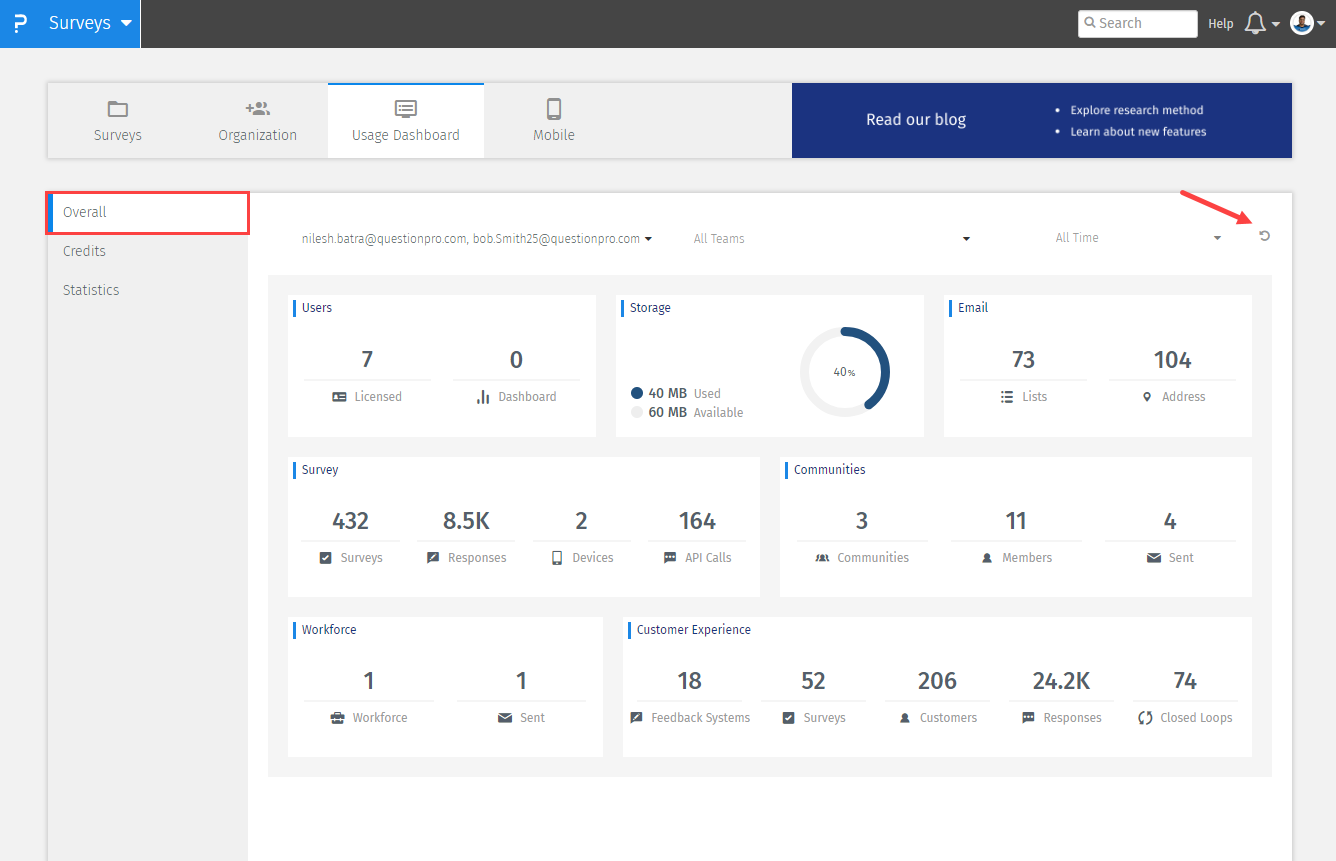
Task: Expand the Surveys product switcher
Action: point(90,23)
